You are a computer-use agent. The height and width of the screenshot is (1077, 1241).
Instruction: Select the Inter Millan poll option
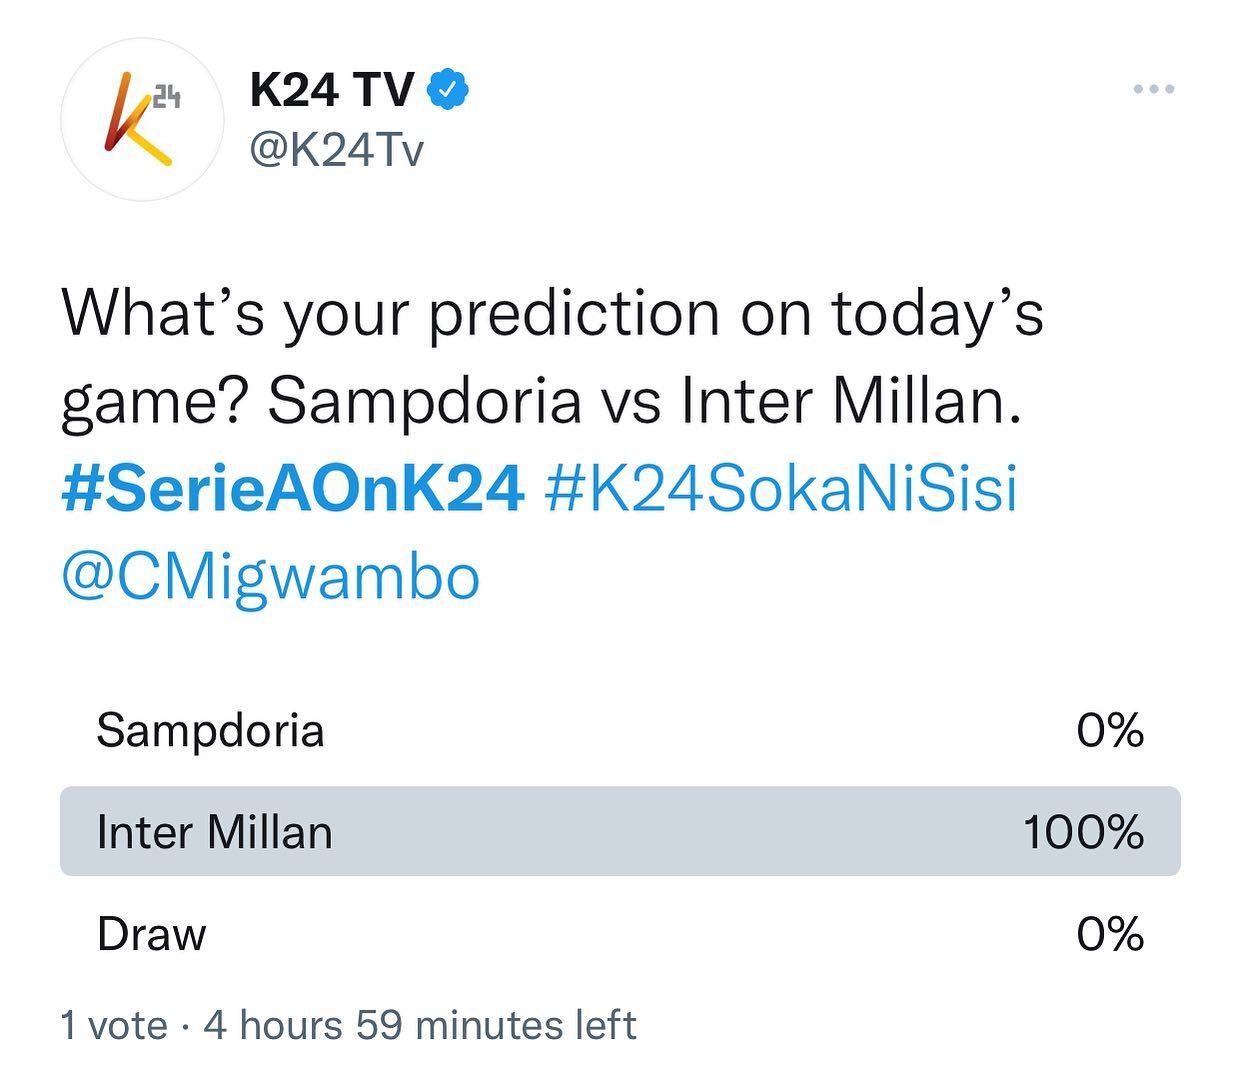[620, 832]
